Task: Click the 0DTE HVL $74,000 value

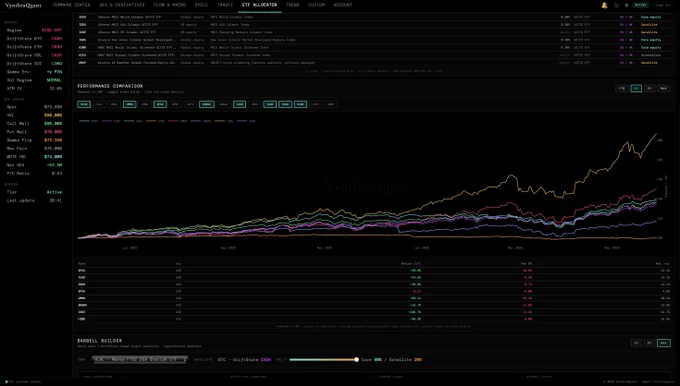Action: (53, 157)
